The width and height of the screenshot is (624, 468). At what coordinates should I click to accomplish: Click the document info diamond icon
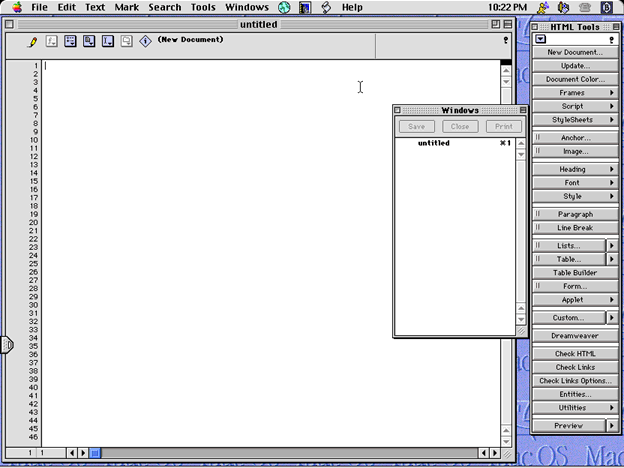(x=144, y=42)
